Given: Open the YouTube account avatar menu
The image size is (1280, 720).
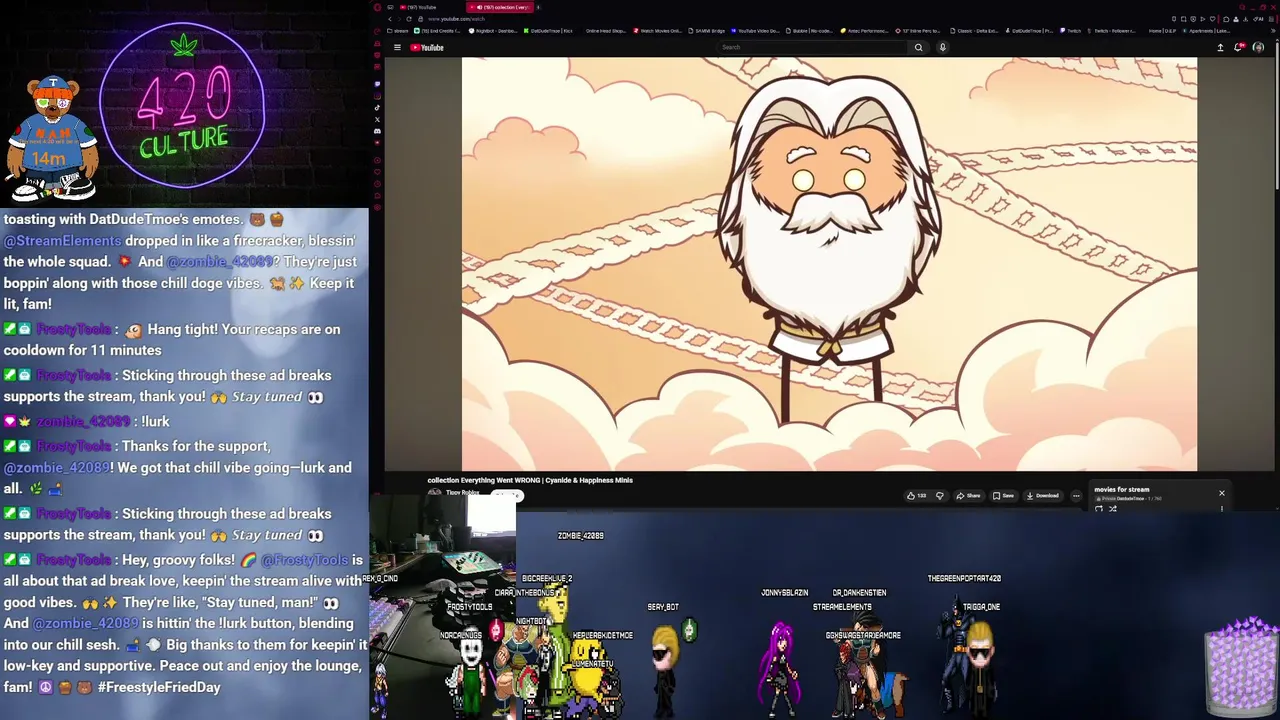Looking at the screenshot, I should coord(1259,47).
